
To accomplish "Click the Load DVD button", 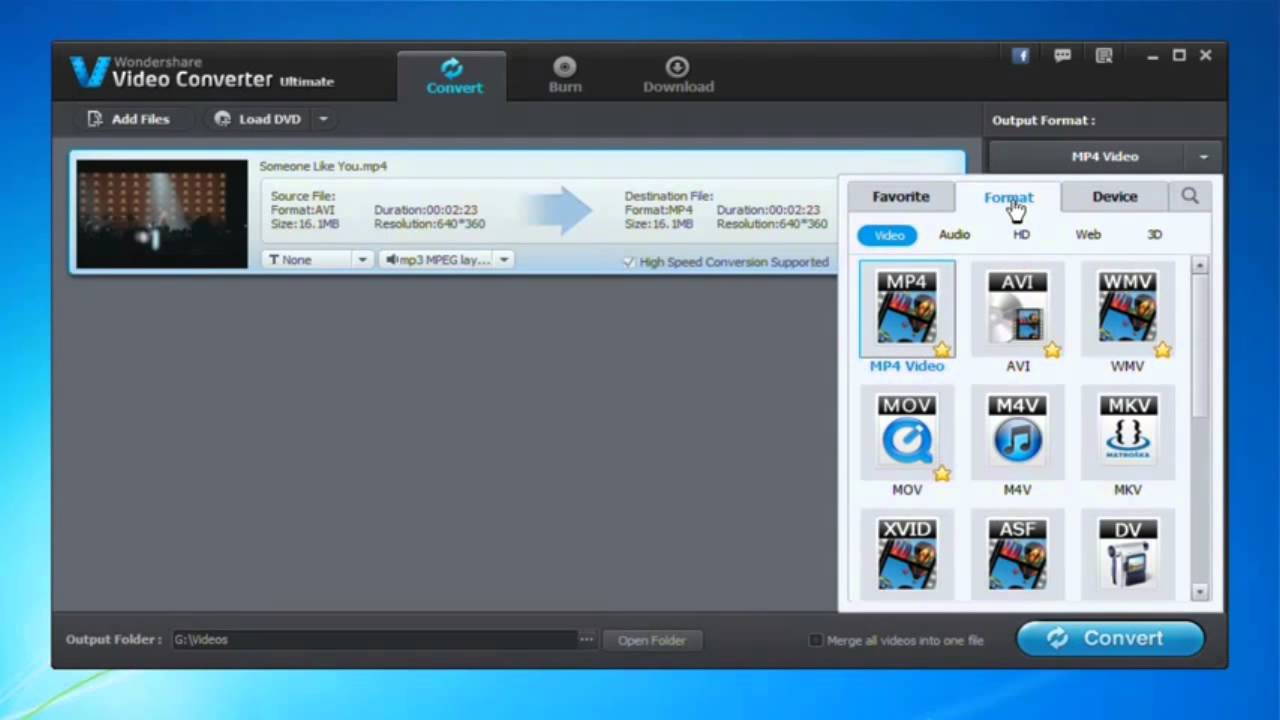I will [x=258, y=119].
